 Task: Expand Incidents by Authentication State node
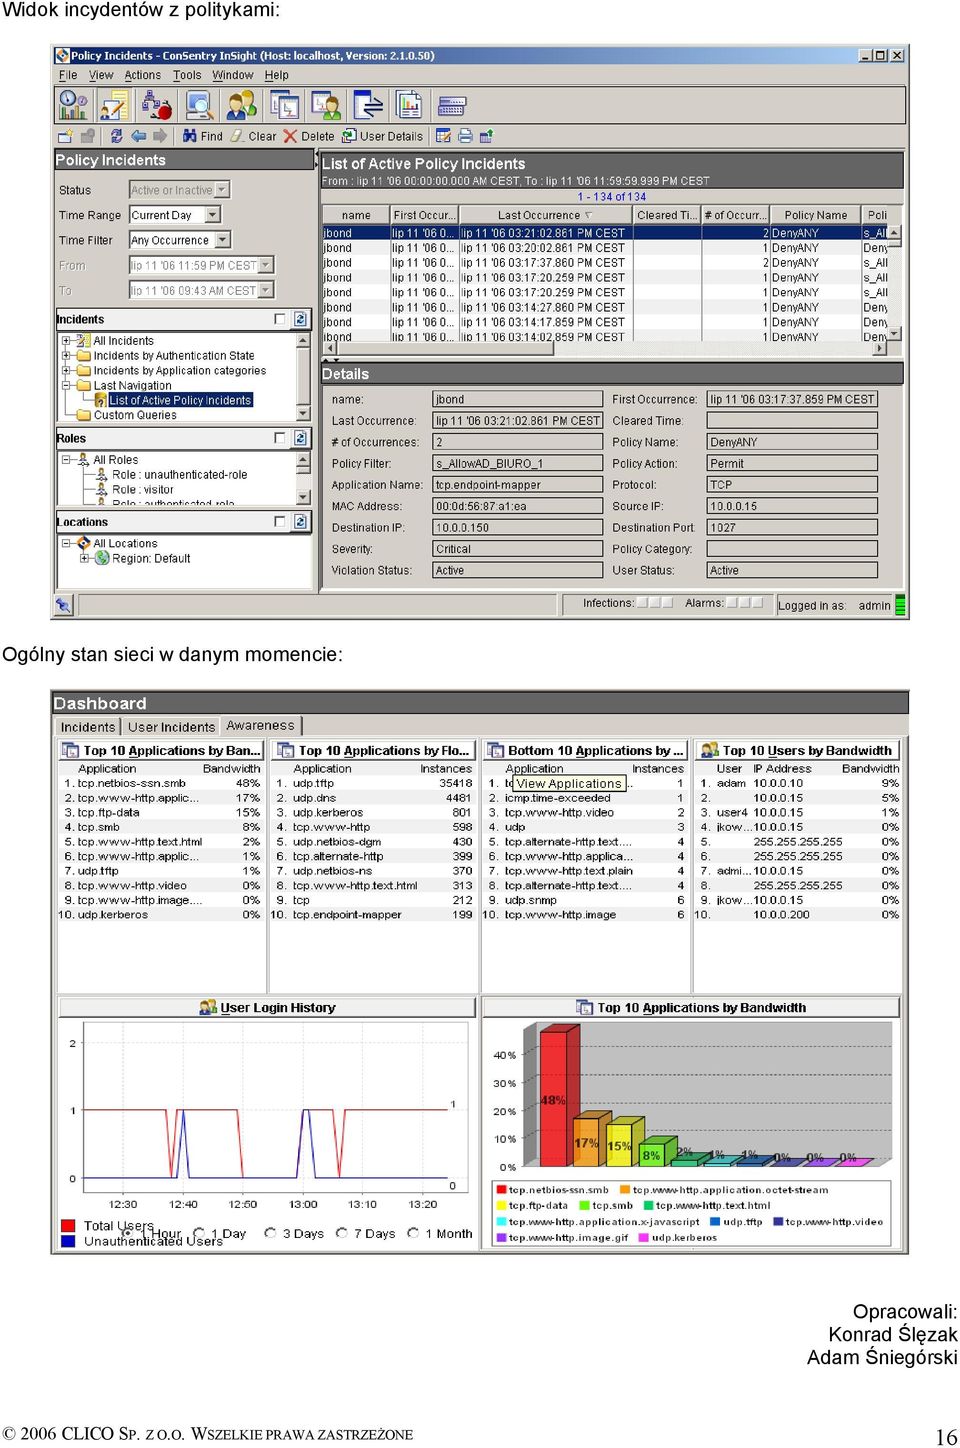pyautogui.click(x=67, y=355)
